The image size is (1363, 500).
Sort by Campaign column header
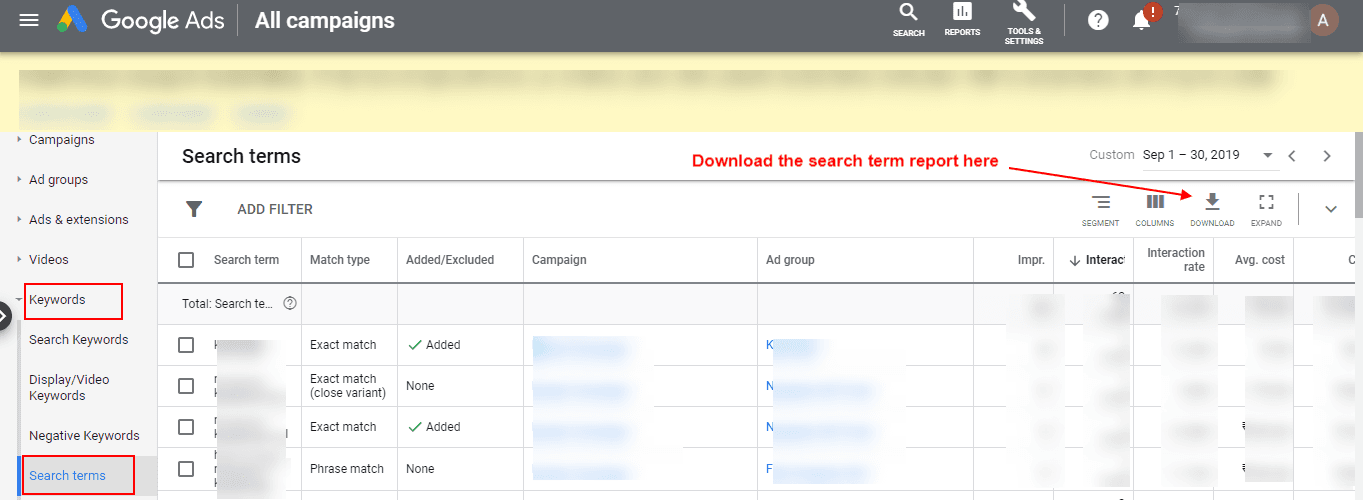(559, 260)
